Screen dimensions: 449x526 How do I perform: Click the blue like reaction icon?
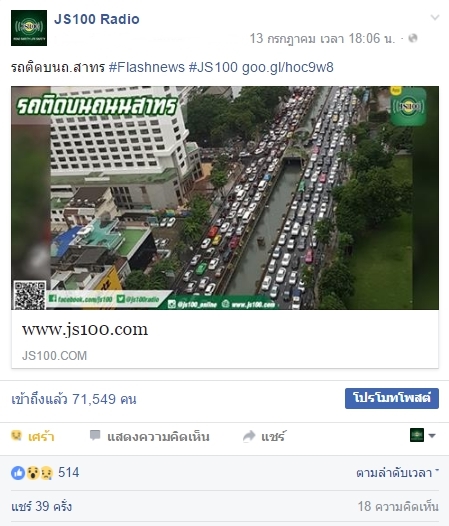click(18, 473)
